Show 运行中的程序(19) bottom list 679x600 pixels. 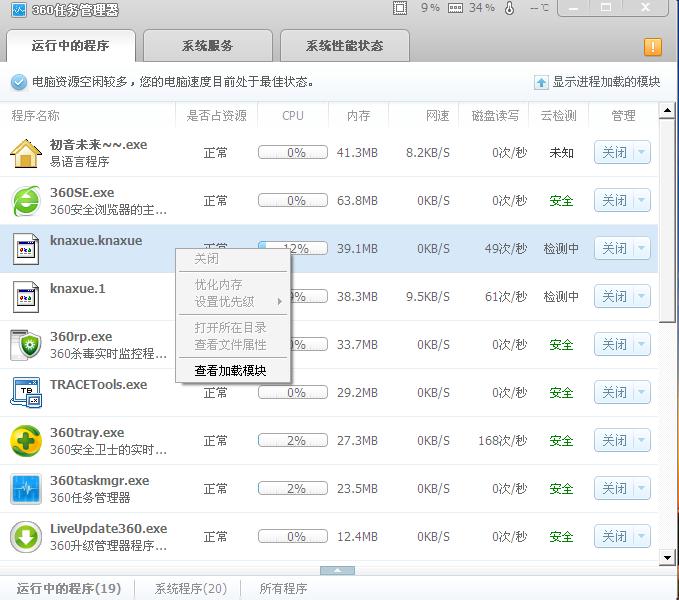click(69, 589)
